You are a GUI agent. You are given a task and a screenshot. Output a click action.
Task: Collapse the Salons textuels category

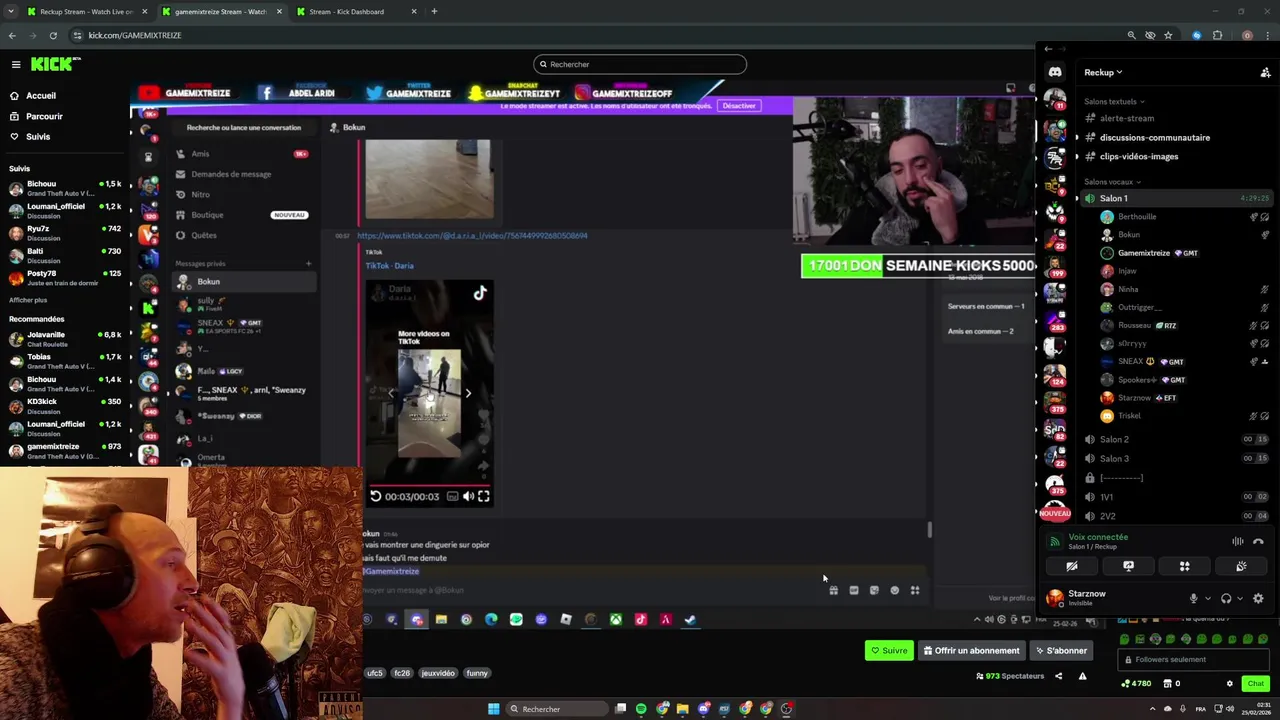click(1114, 101)
